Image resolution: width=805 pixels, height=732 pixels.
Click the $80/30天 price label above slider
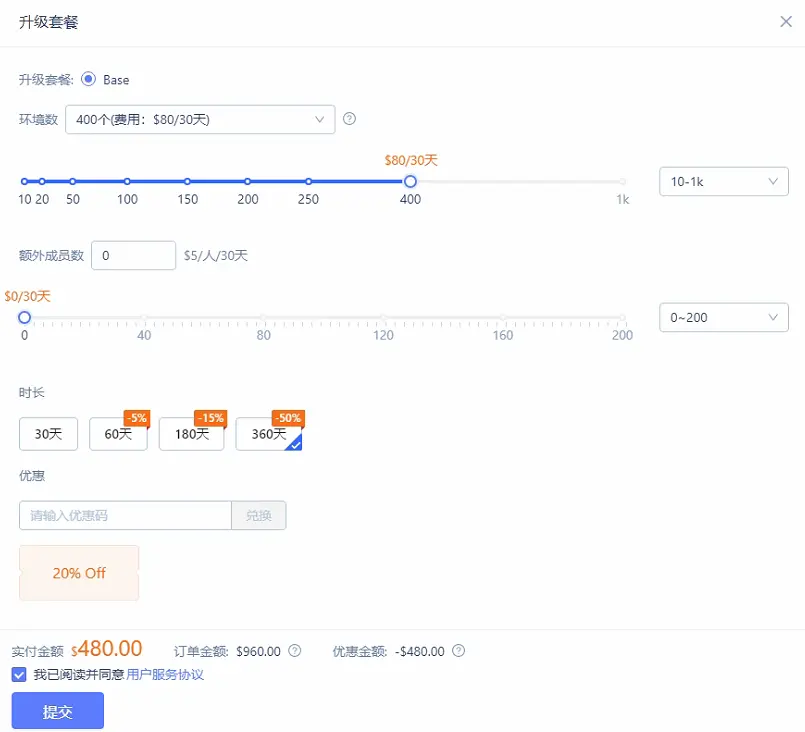(x=411, y=160)
